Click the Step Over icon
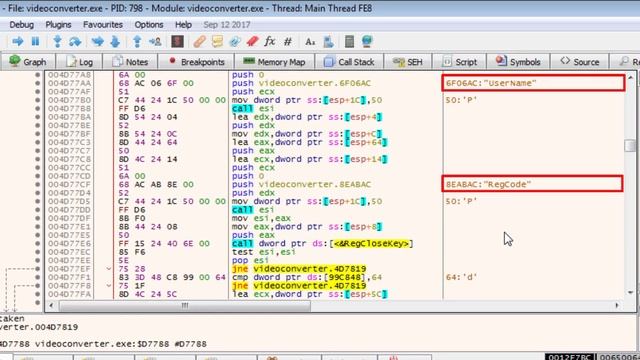This screenshot has width=640, height=360. coord(75,41)
